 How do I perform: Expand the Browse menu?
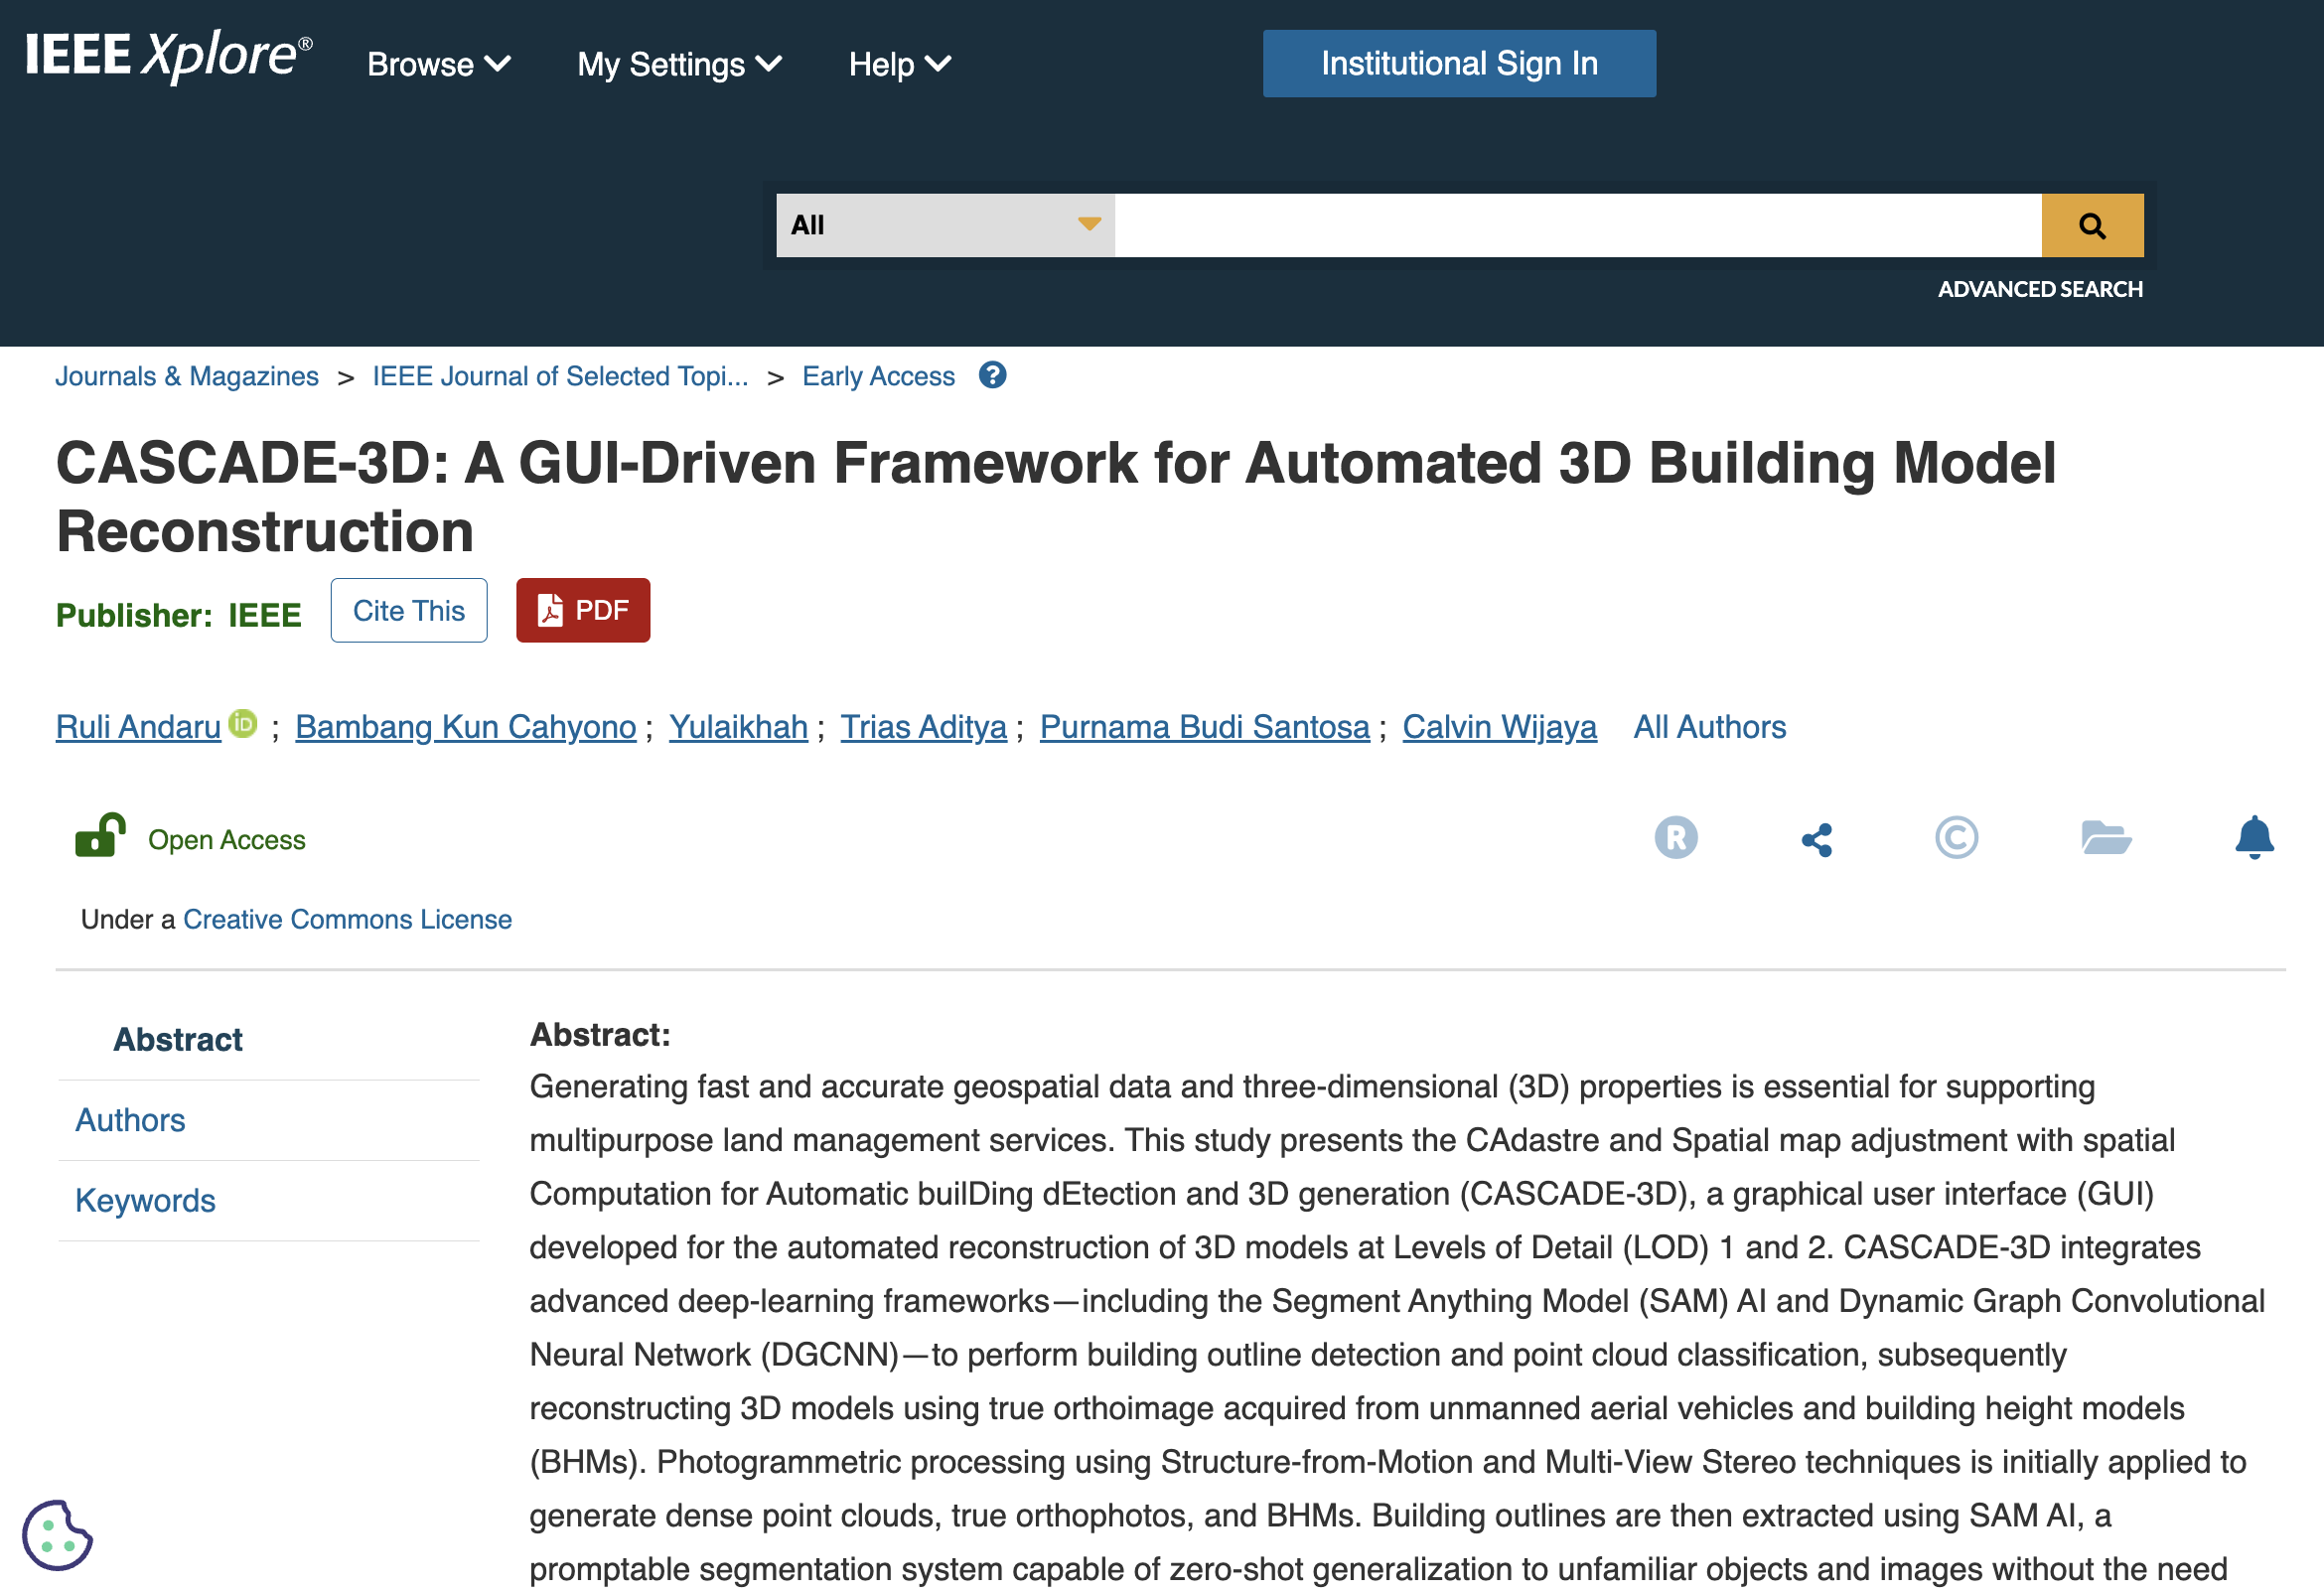tap(439, 65)
